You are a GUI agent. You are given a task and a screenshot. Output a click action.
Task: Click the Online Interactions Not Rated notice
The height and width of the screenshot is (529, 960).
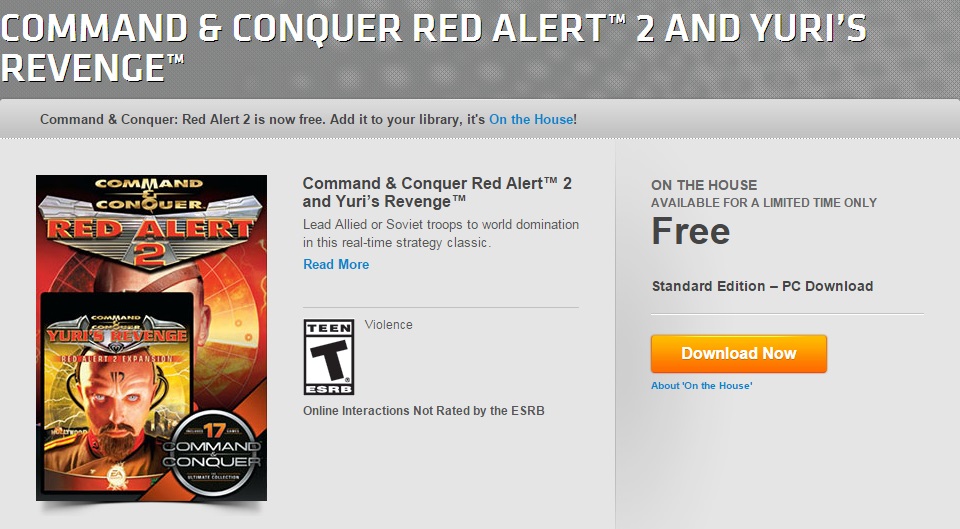coord(424,411)
